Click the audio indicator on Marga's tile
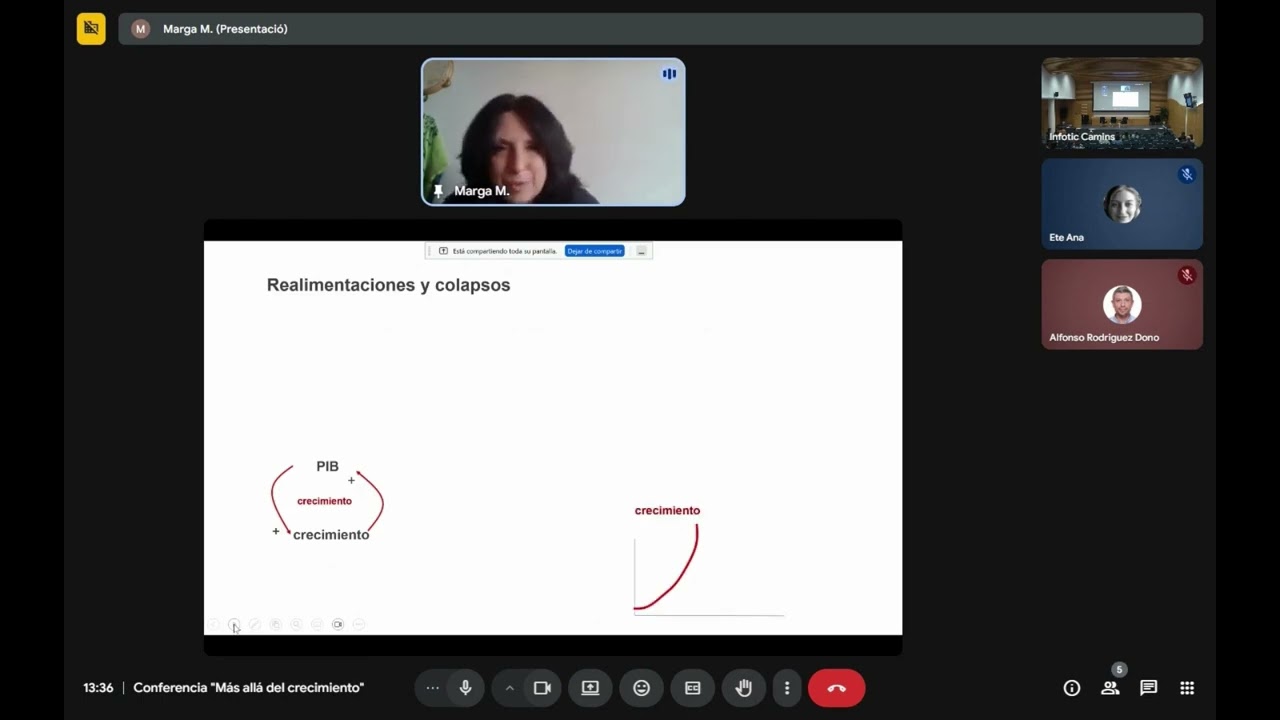The image size is (1280, 720). tap(669, 74)
